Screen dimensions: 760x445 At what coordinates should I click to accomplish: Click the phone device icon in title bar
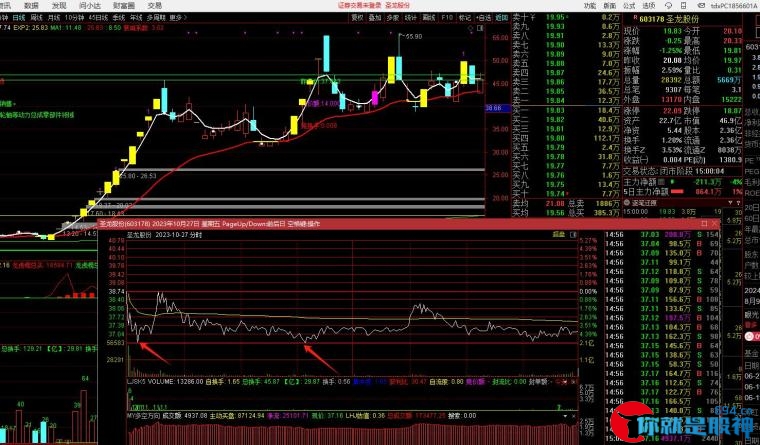coord(684,6)
